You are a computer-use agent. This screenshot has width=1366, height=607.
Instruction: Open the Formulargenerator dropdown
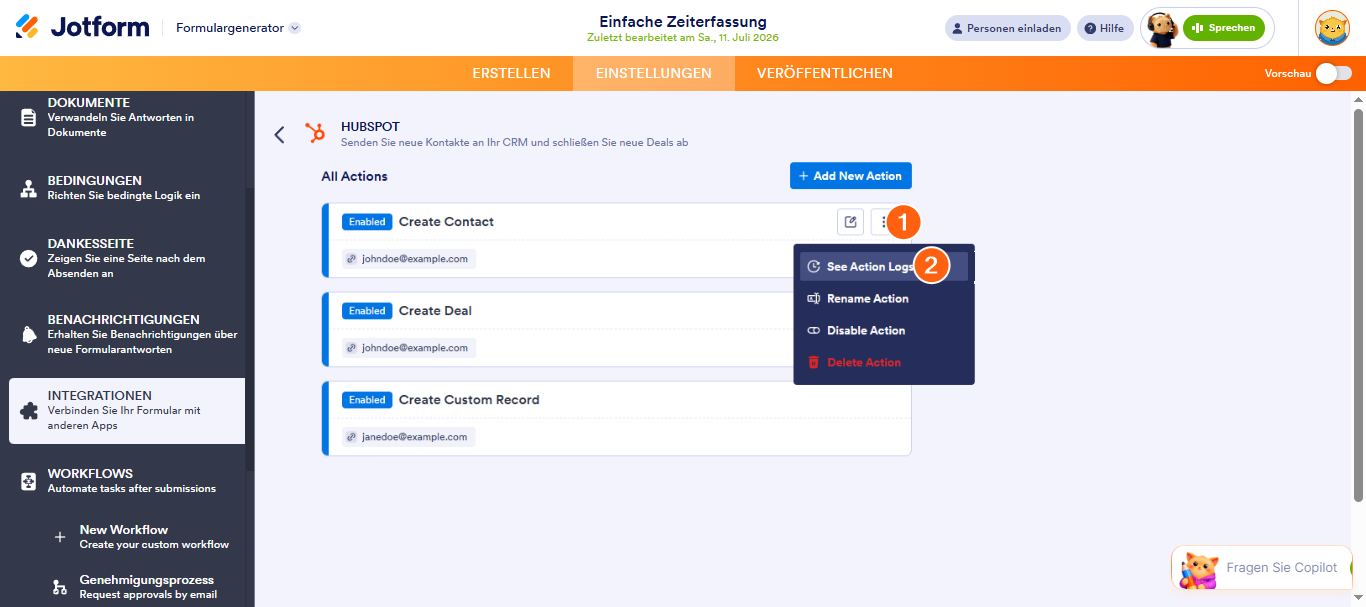click(x=238, y=28)
